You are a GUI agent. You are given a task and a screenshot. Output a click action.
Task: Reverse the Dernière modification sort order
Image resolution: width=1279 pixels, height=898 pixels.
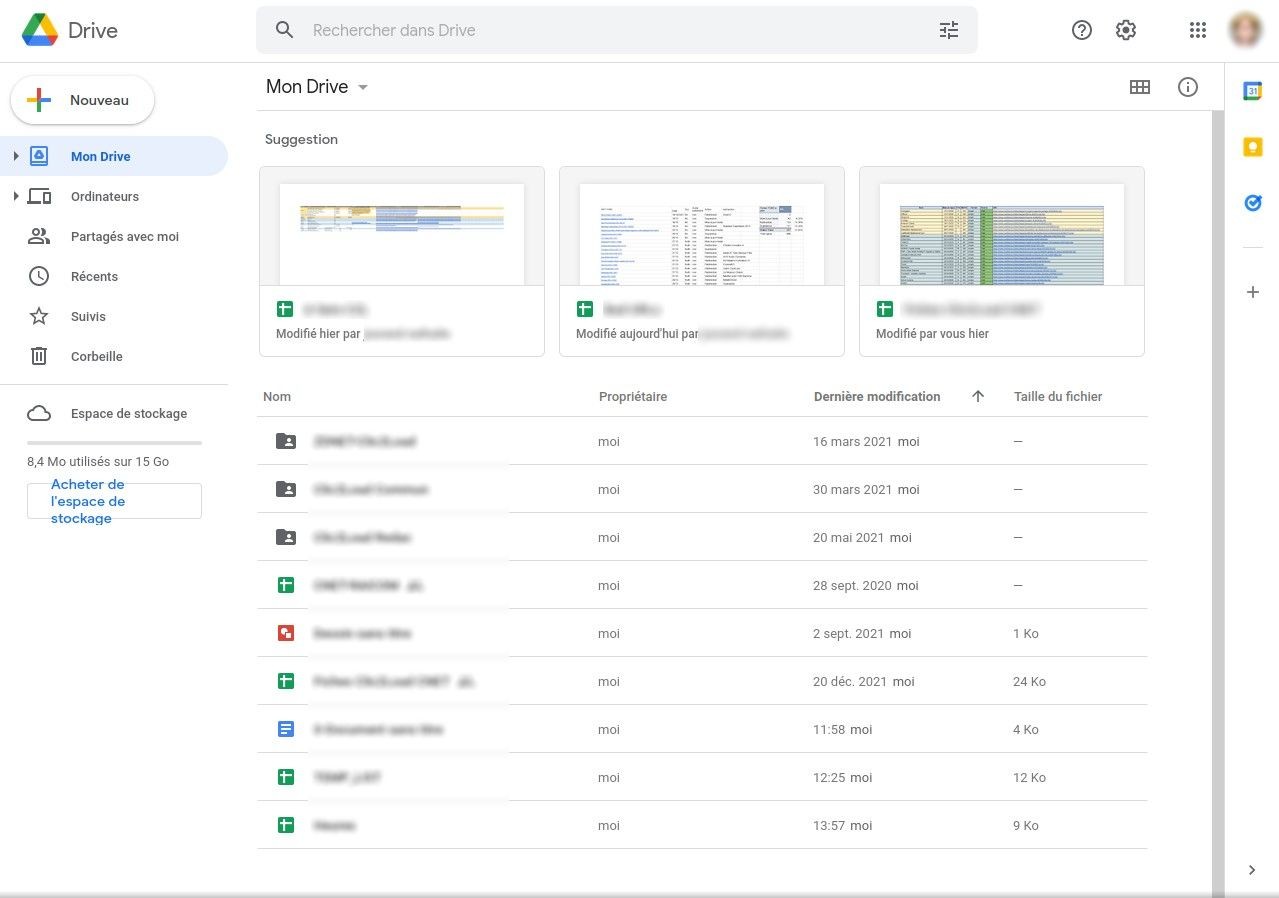click(977, 396)
